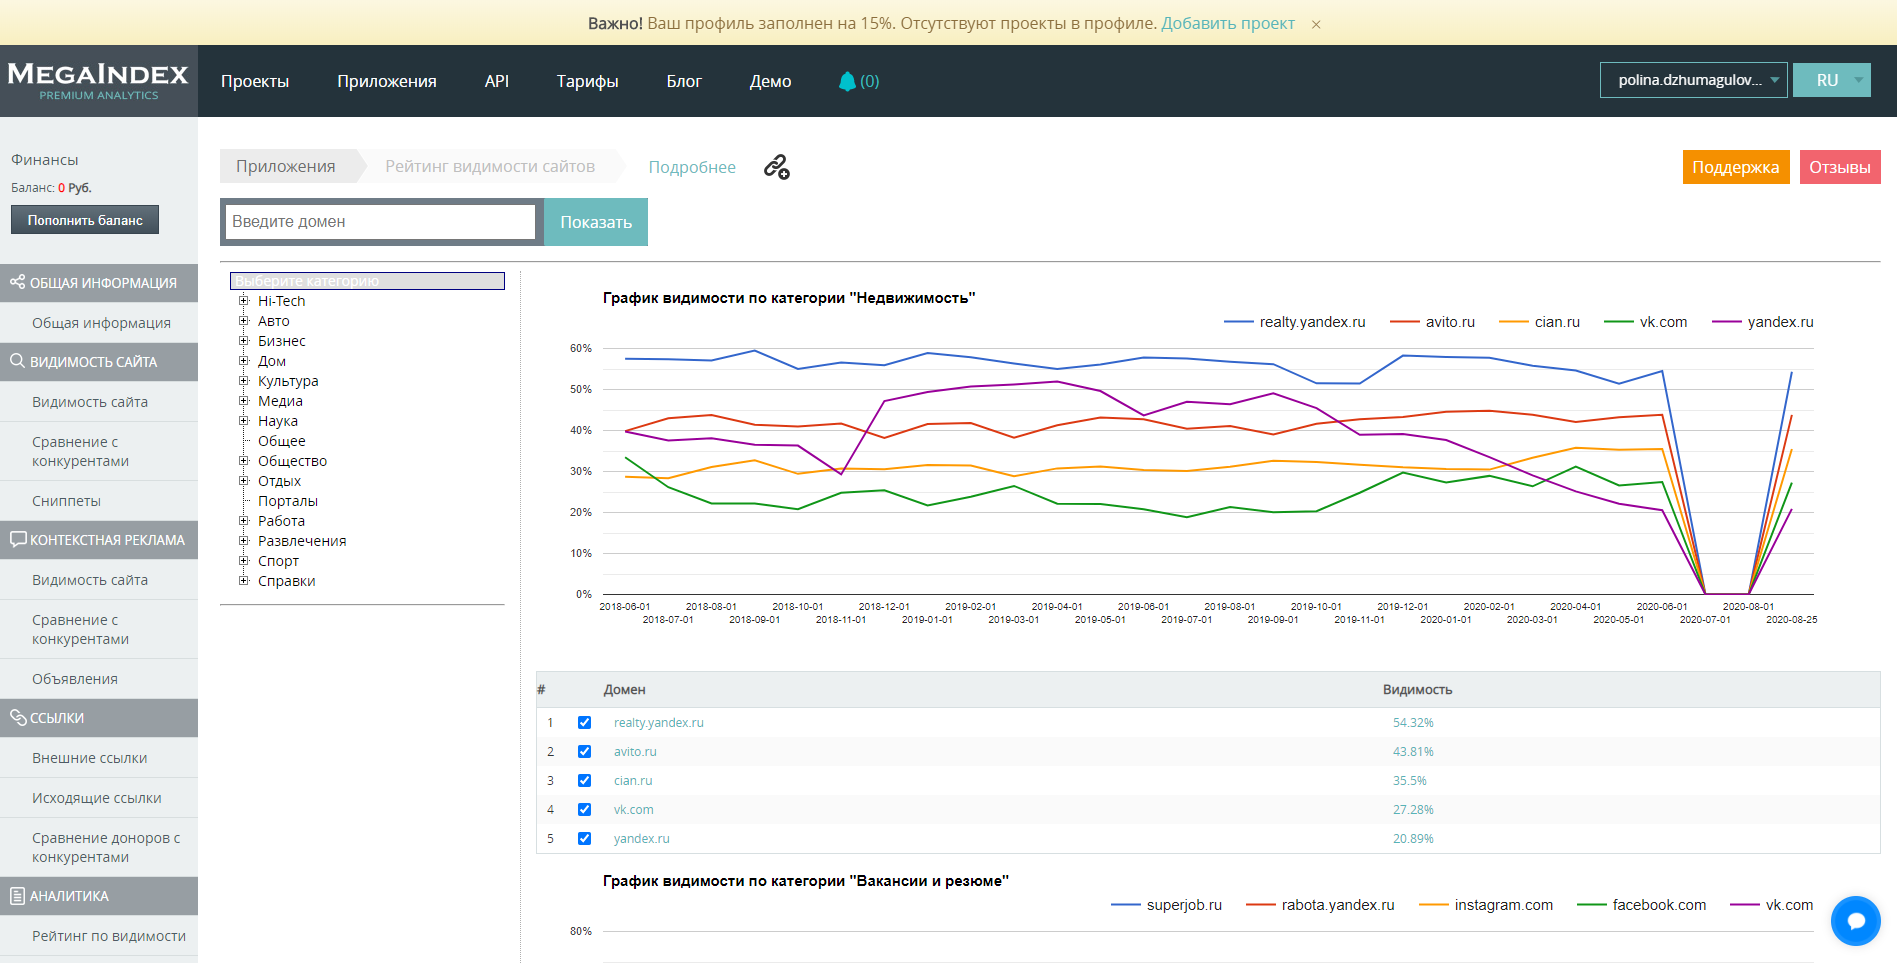Open the Проекты menu
1897x963 pixels.
(x=255, y=81)
